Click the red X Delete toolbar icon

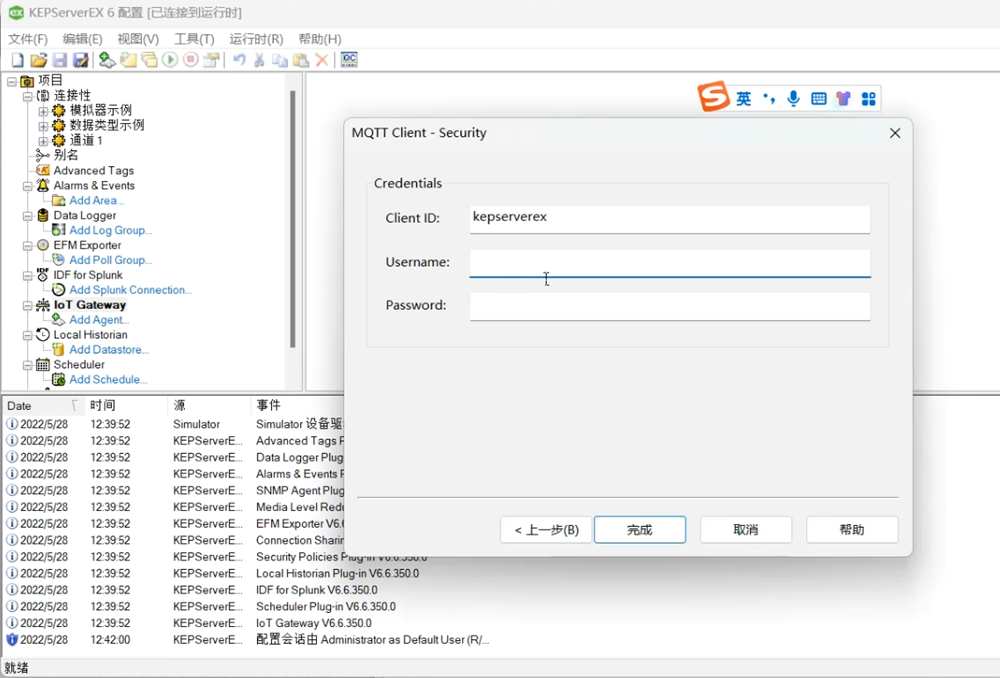pyautogui.click(x=322, y=60)
